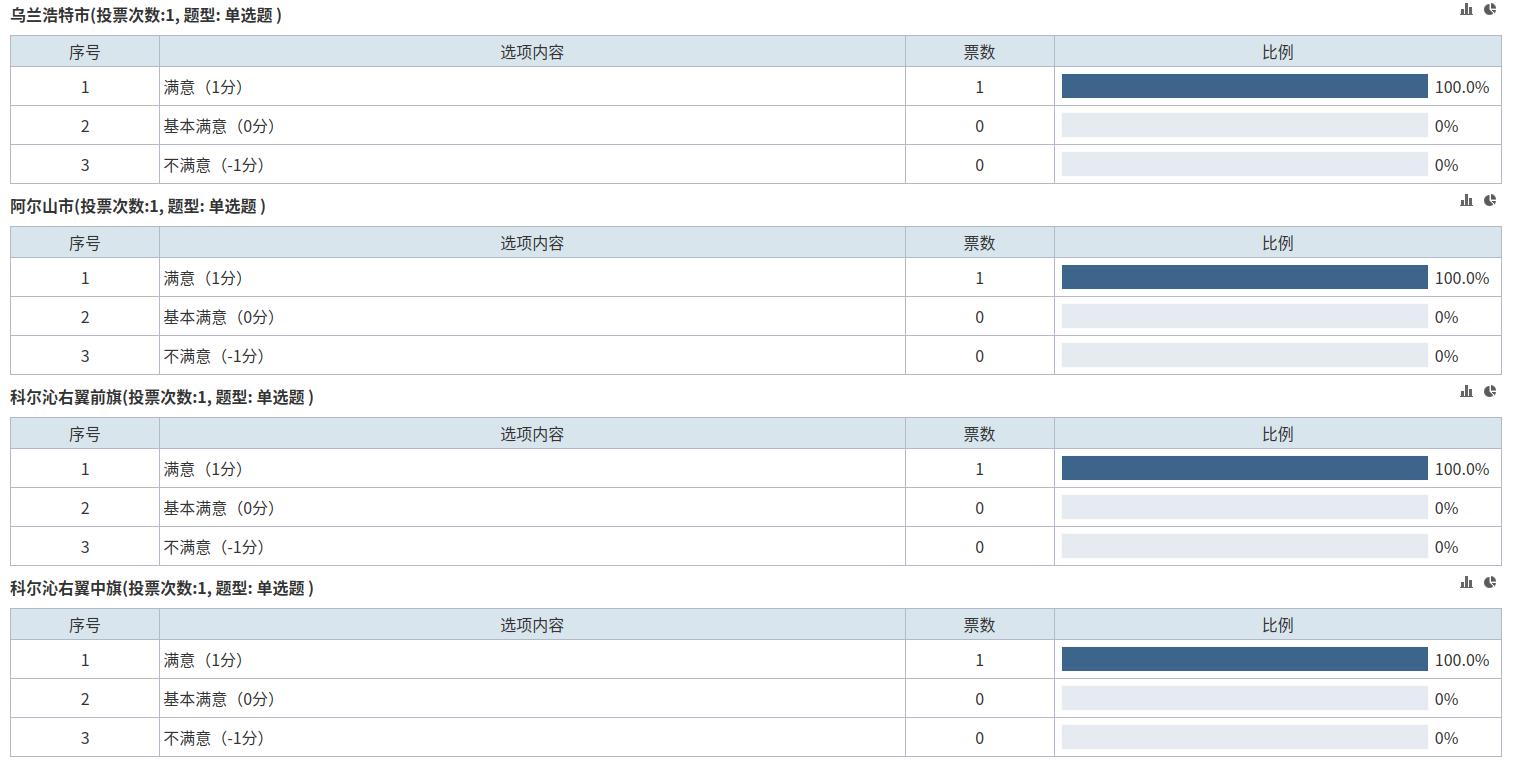Screen dimensions: 1520x766
Task: Select 不满意（-1分）option under 阿尔山市
Action: [x=214, y=356]
